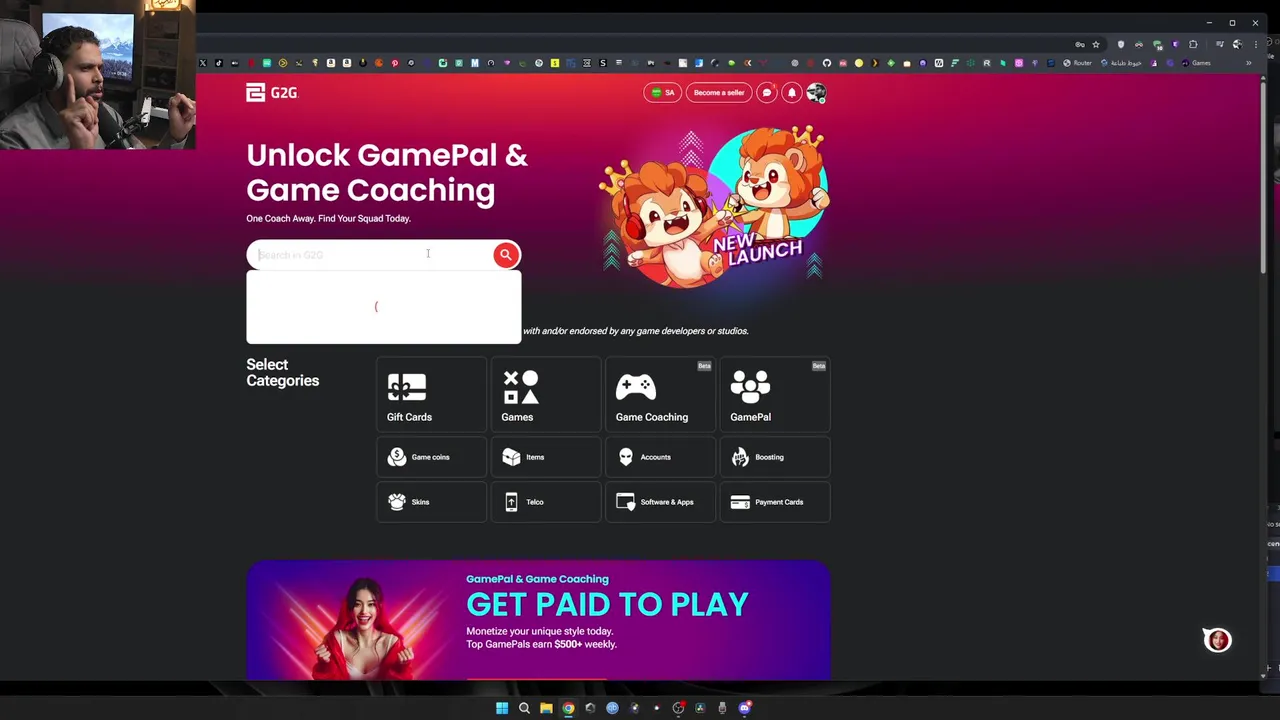
Task: Open the Windows Start menu
Action: (x=502, y=708)
